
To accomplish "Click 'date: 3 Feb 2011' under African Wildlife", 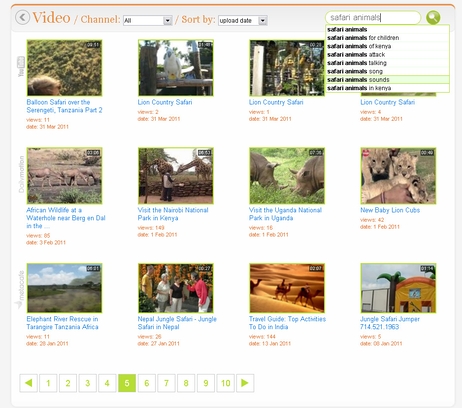I will pos(46,242).
